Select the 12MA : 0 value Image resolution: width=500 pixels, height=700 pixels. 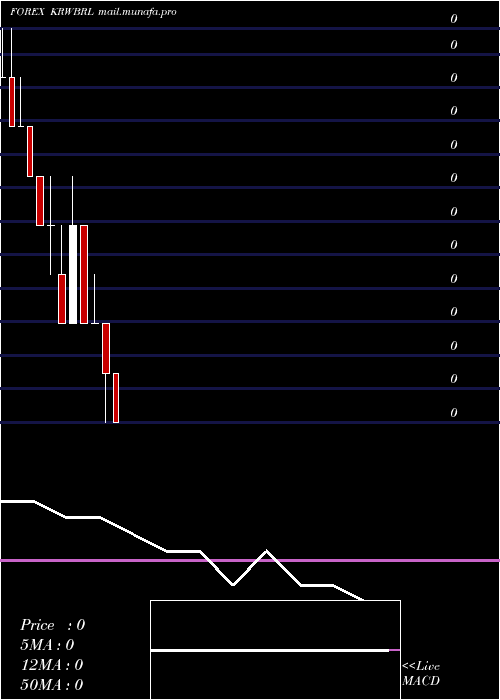(52, 665)
